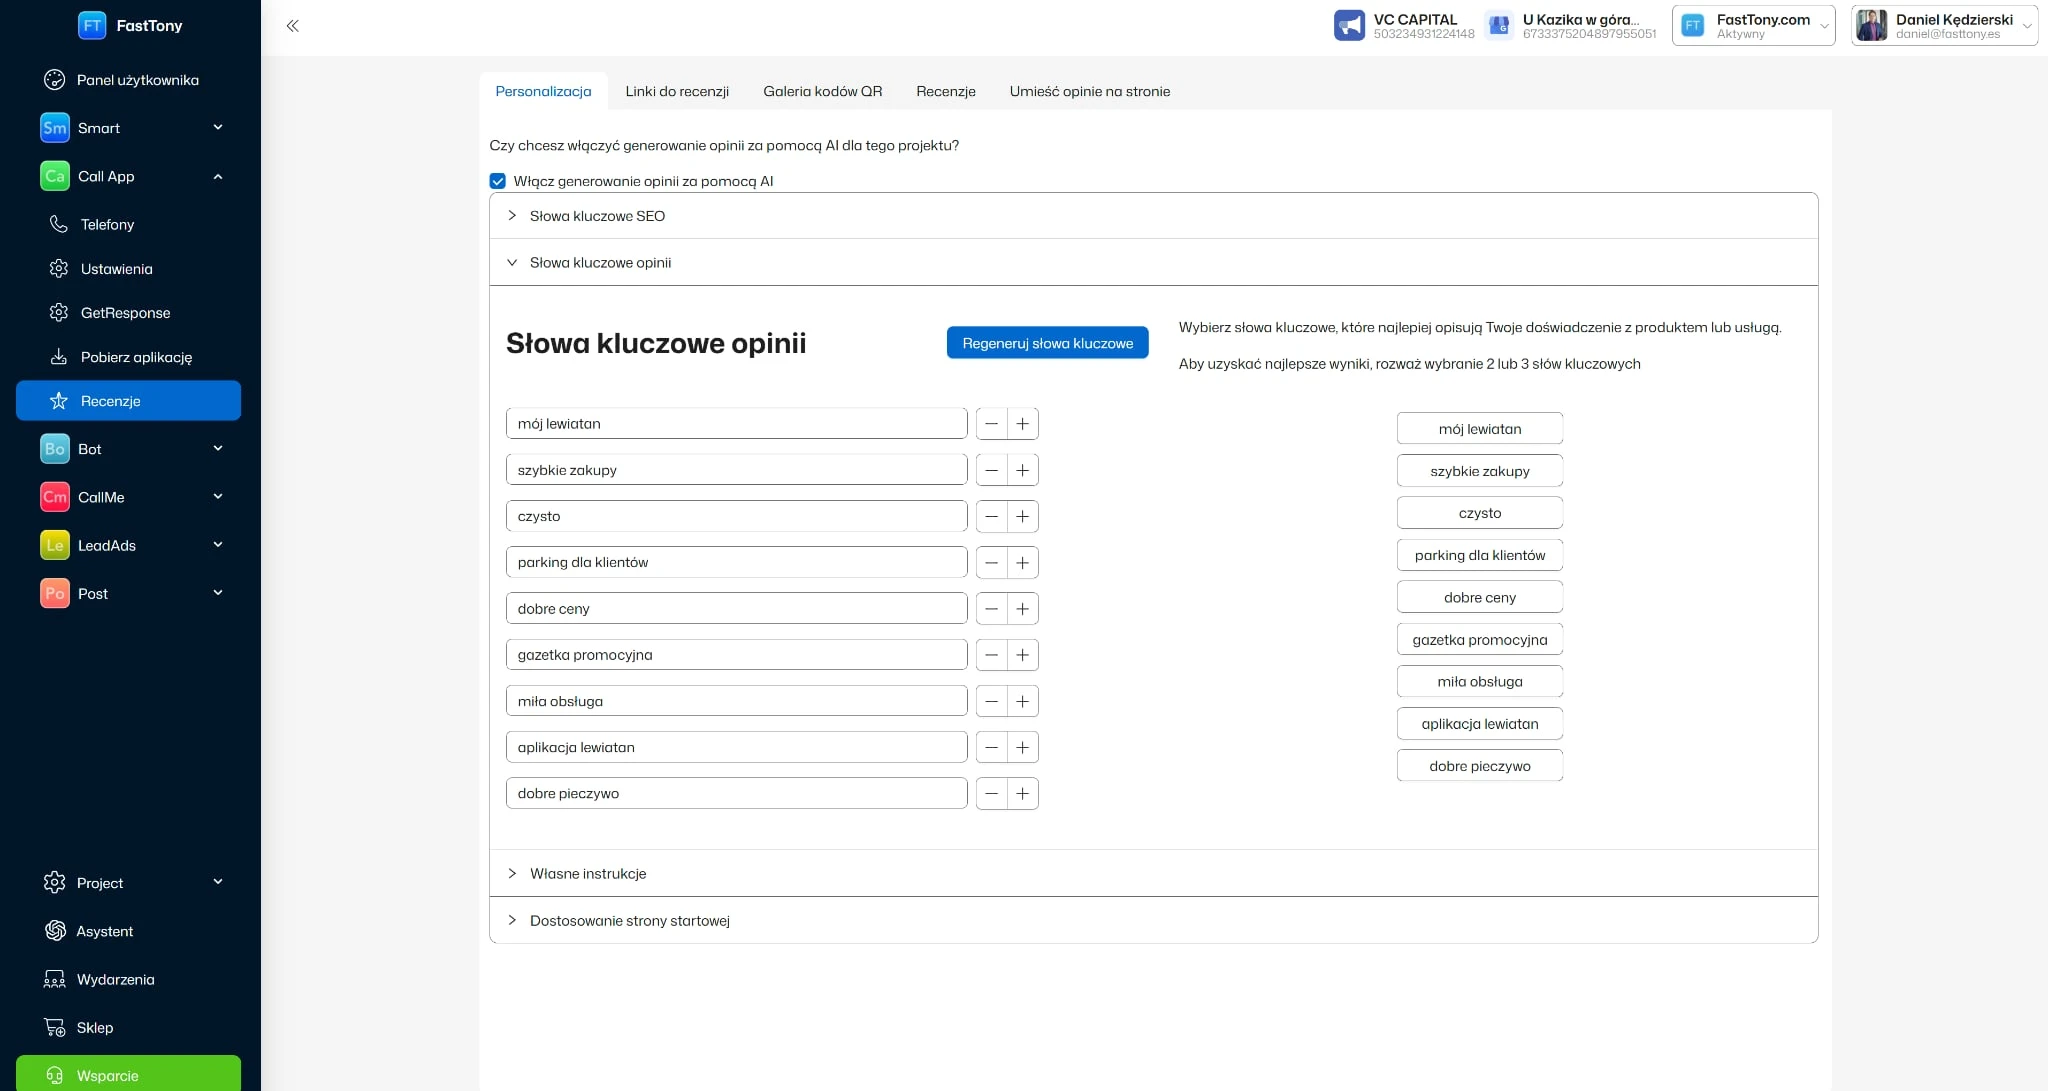Remove 'parking dla klientów' keyword with minus
2048x1091 pixels.
coord(991,562)
